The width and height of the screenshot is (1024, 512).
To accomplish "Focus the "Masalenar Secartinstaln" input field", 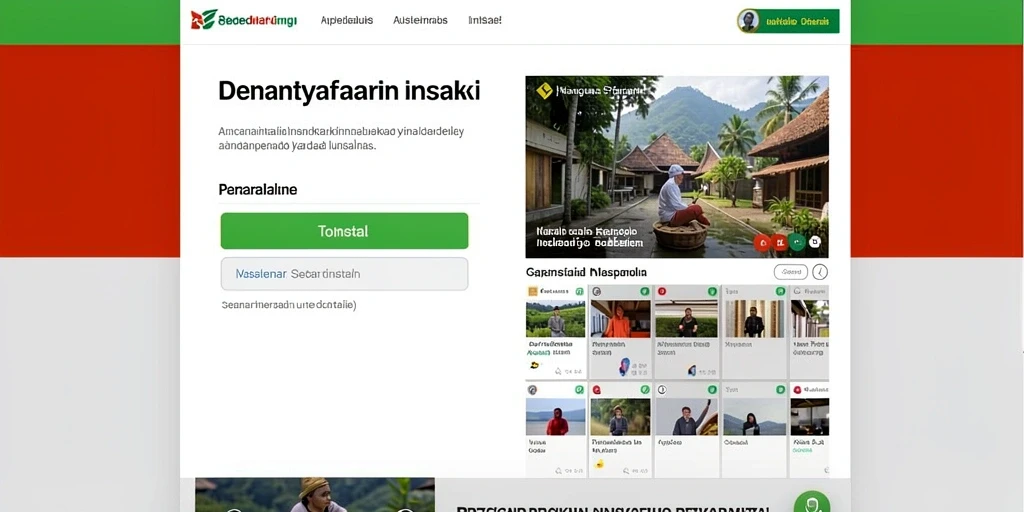I will point(344,274).
